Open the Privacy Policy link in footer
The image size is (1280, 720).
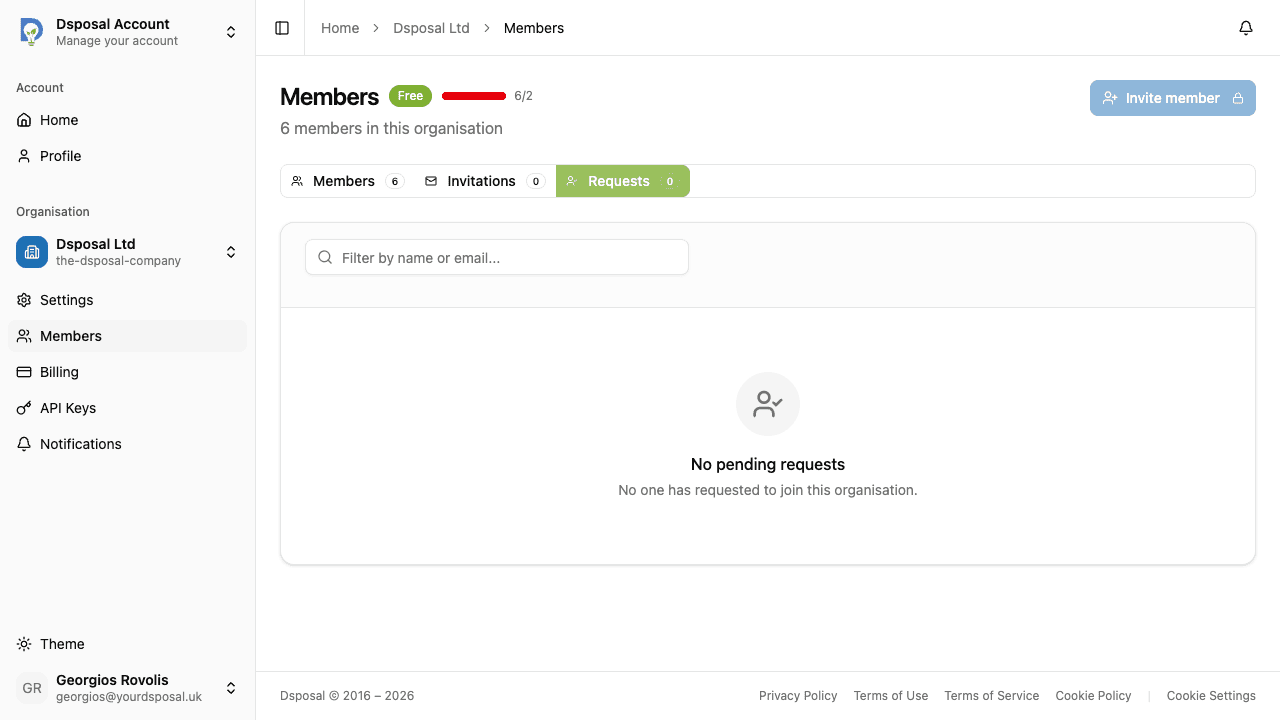(798, 695)
